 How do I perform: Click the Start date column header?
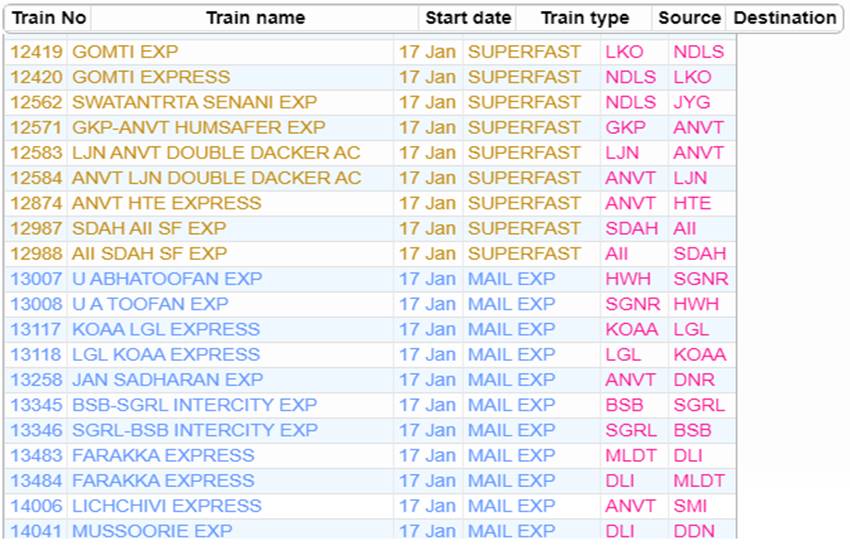(x=468, y=18)
